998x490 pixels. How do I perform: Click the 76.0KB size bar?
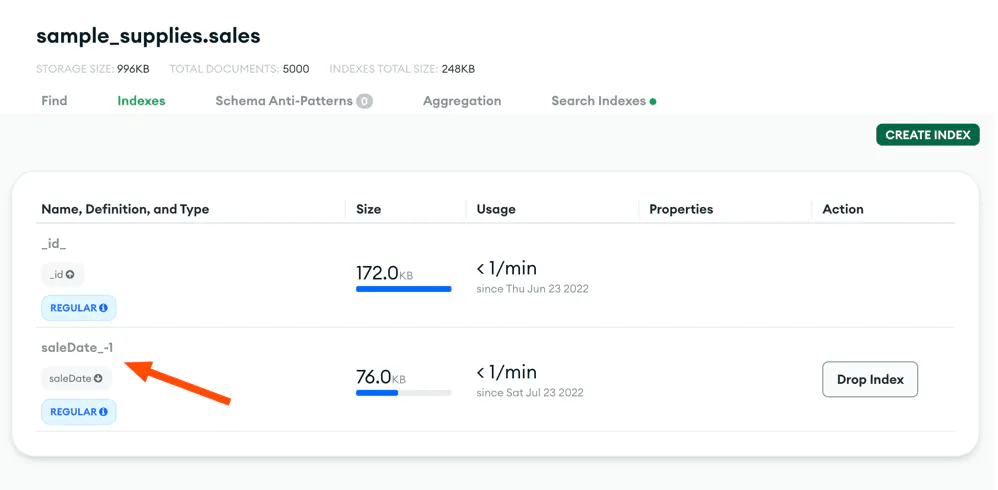(x=404, y=393)
